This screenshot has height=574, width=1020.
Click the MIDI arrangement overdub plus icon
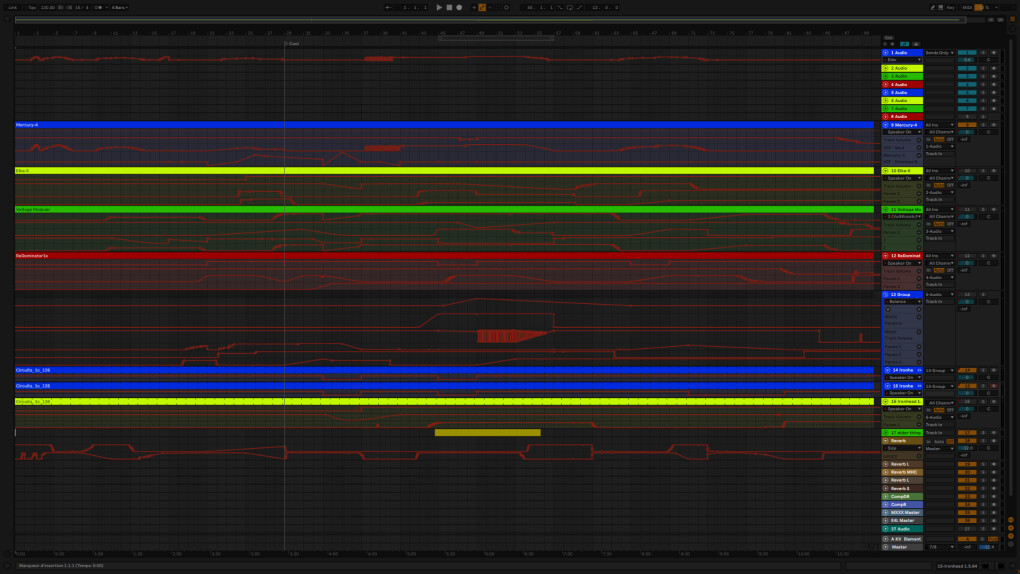coord(474,7)
